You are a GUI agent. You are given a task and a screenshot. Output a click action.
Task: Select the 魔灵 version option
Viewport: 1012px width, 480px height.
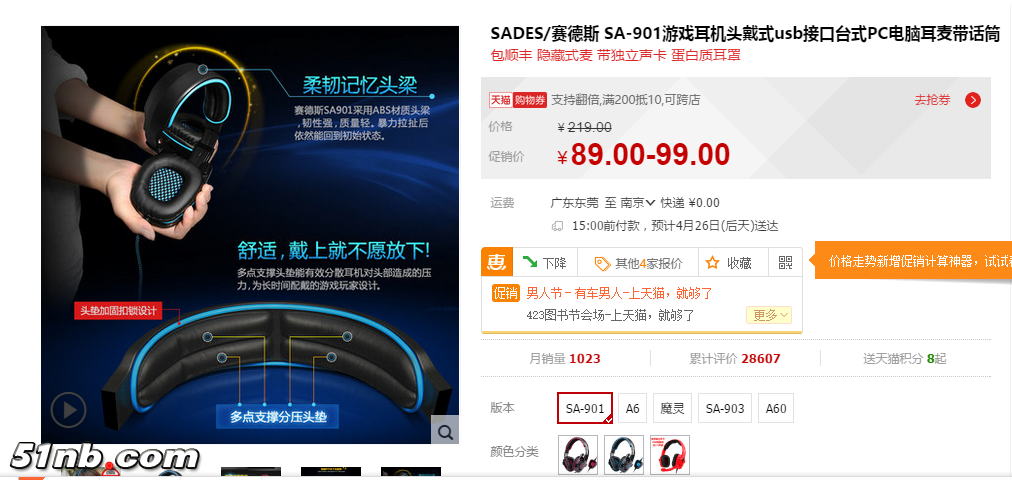pos(672,408)
